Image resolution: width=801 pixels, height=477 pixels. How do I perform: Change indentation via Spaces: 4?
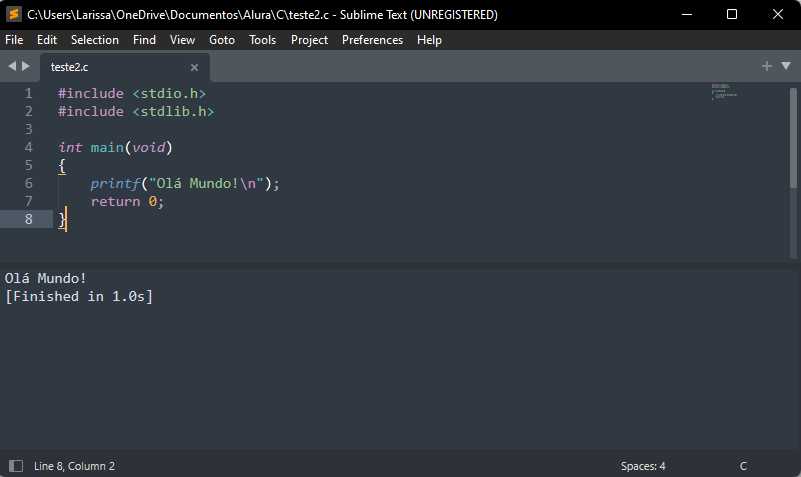[x=642, y=466]
